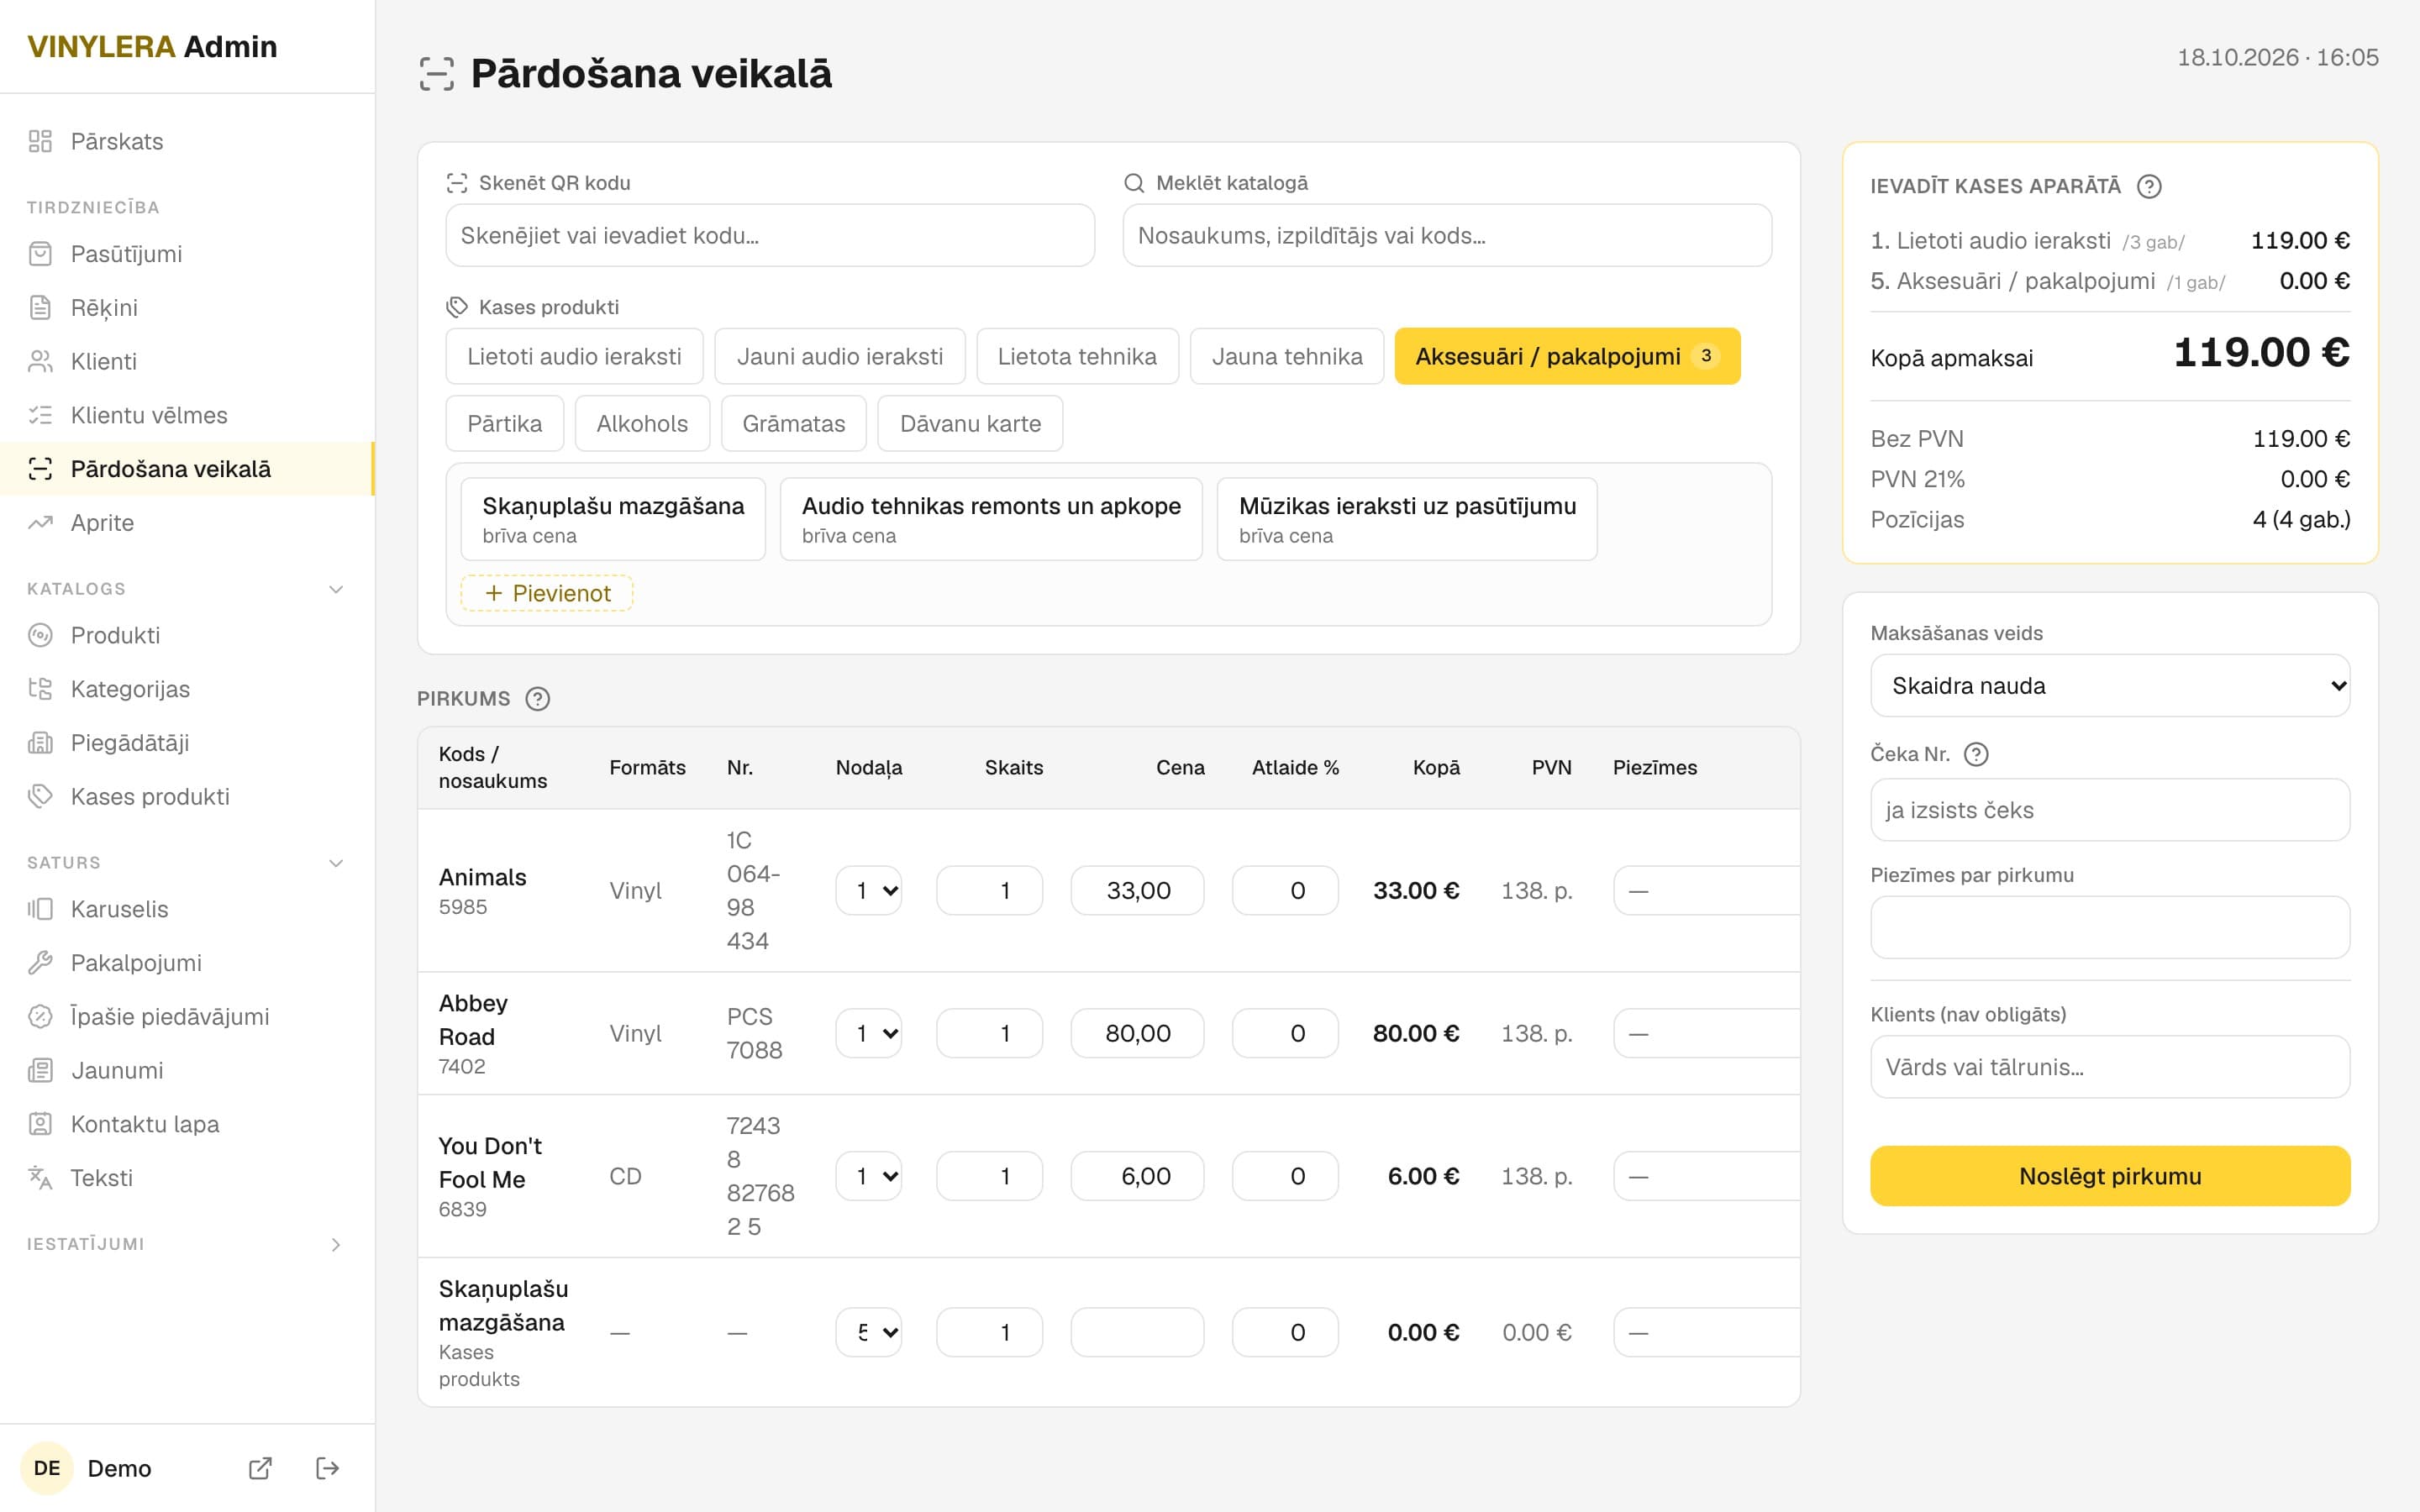Click the Kategorijas tree icon
The width and height of the screenshot is (2420, 1512).
(x=40, y=689)
